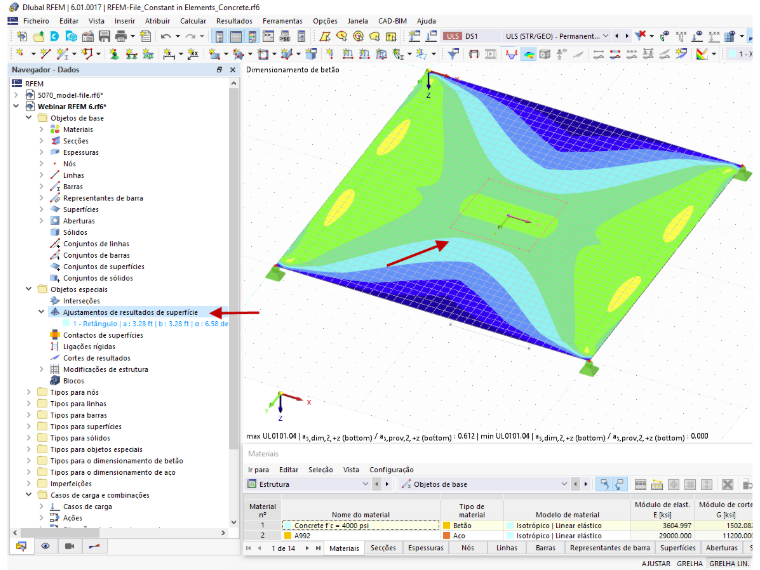Open the navigator data tab icon
Viewport: 760px width, 570px height.
coord(21,547)
